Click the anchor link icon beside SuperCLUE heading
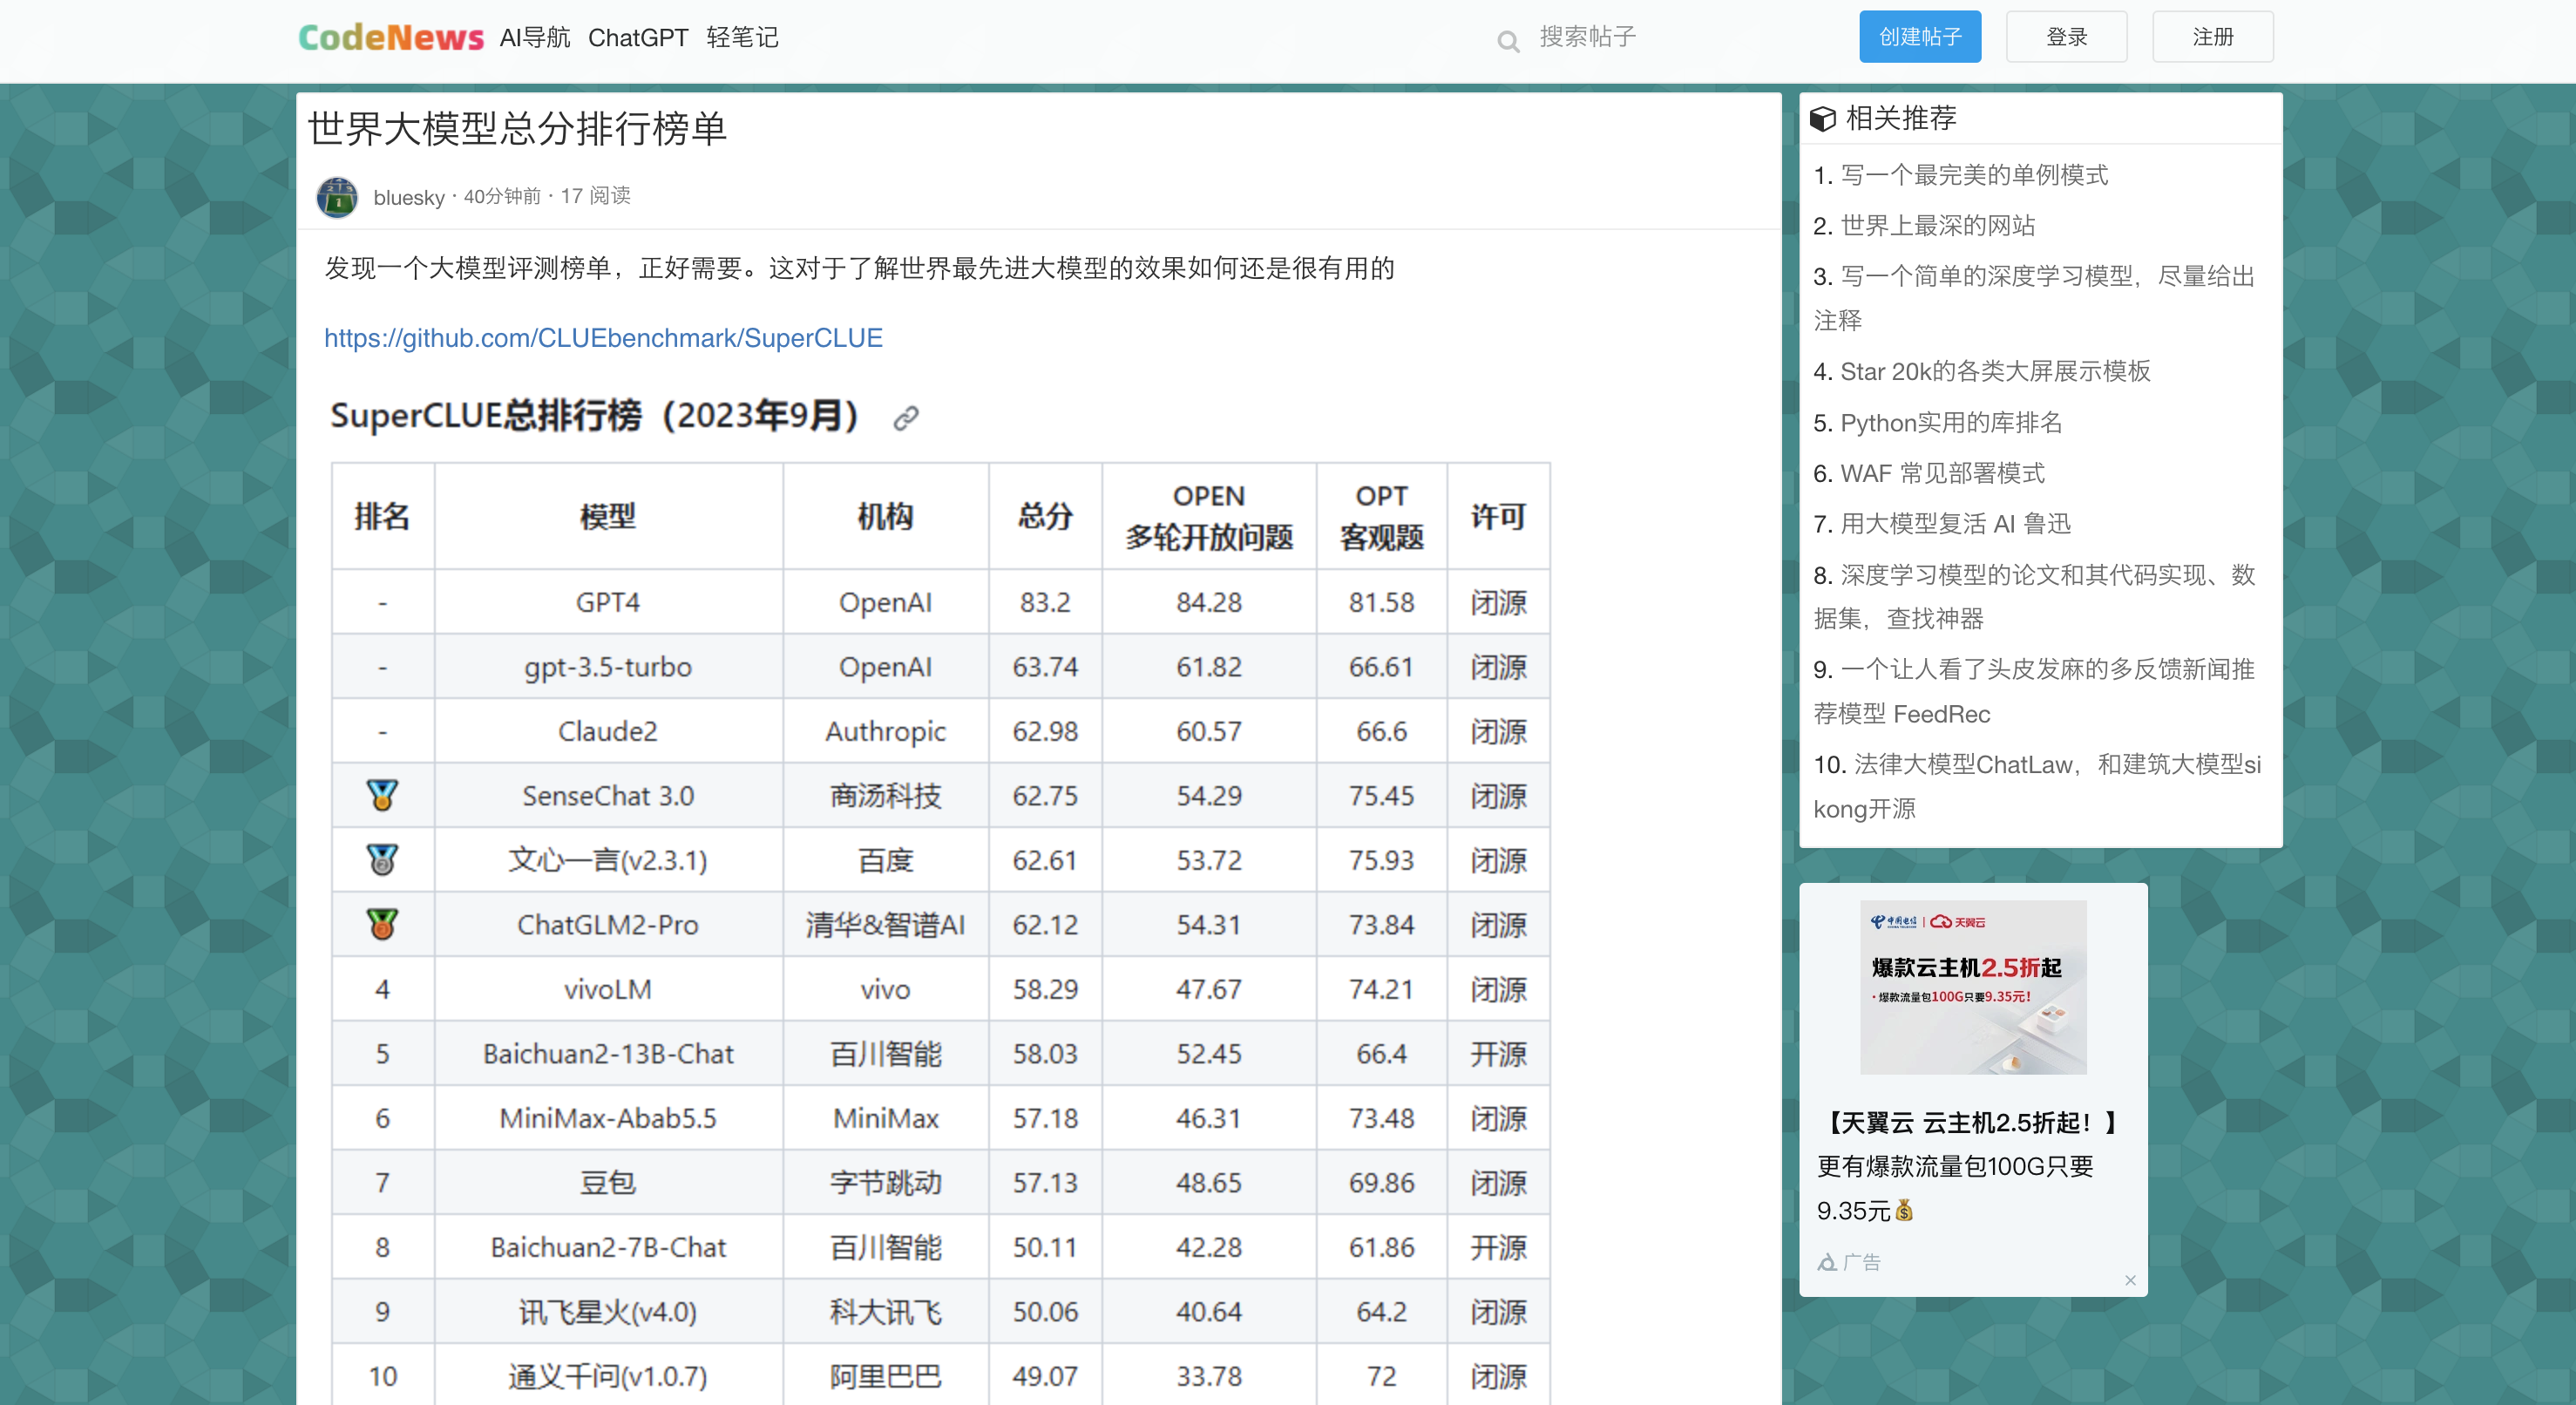The image size is (2576, 1405). pyautogui.click(x=906, y=418)
